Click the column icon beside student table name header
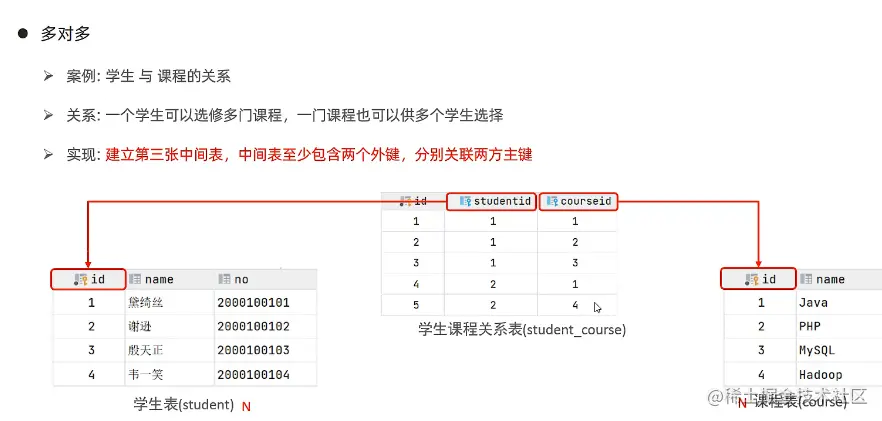Viewport: 882px width, 421px height. [134, 279]
